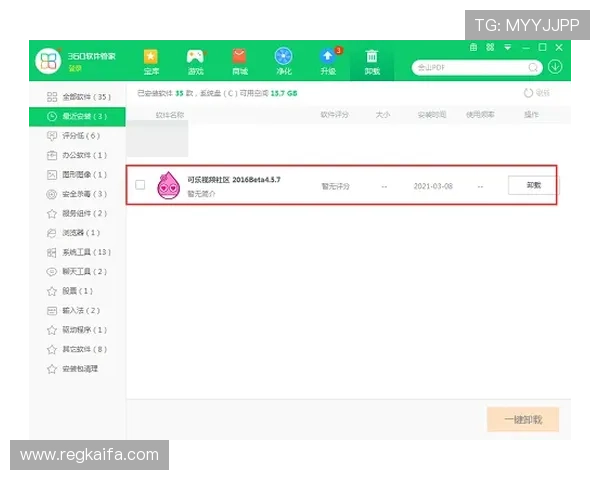Select 图形图像 (1) category
600x480 pixels.
[x=77, y=175]
